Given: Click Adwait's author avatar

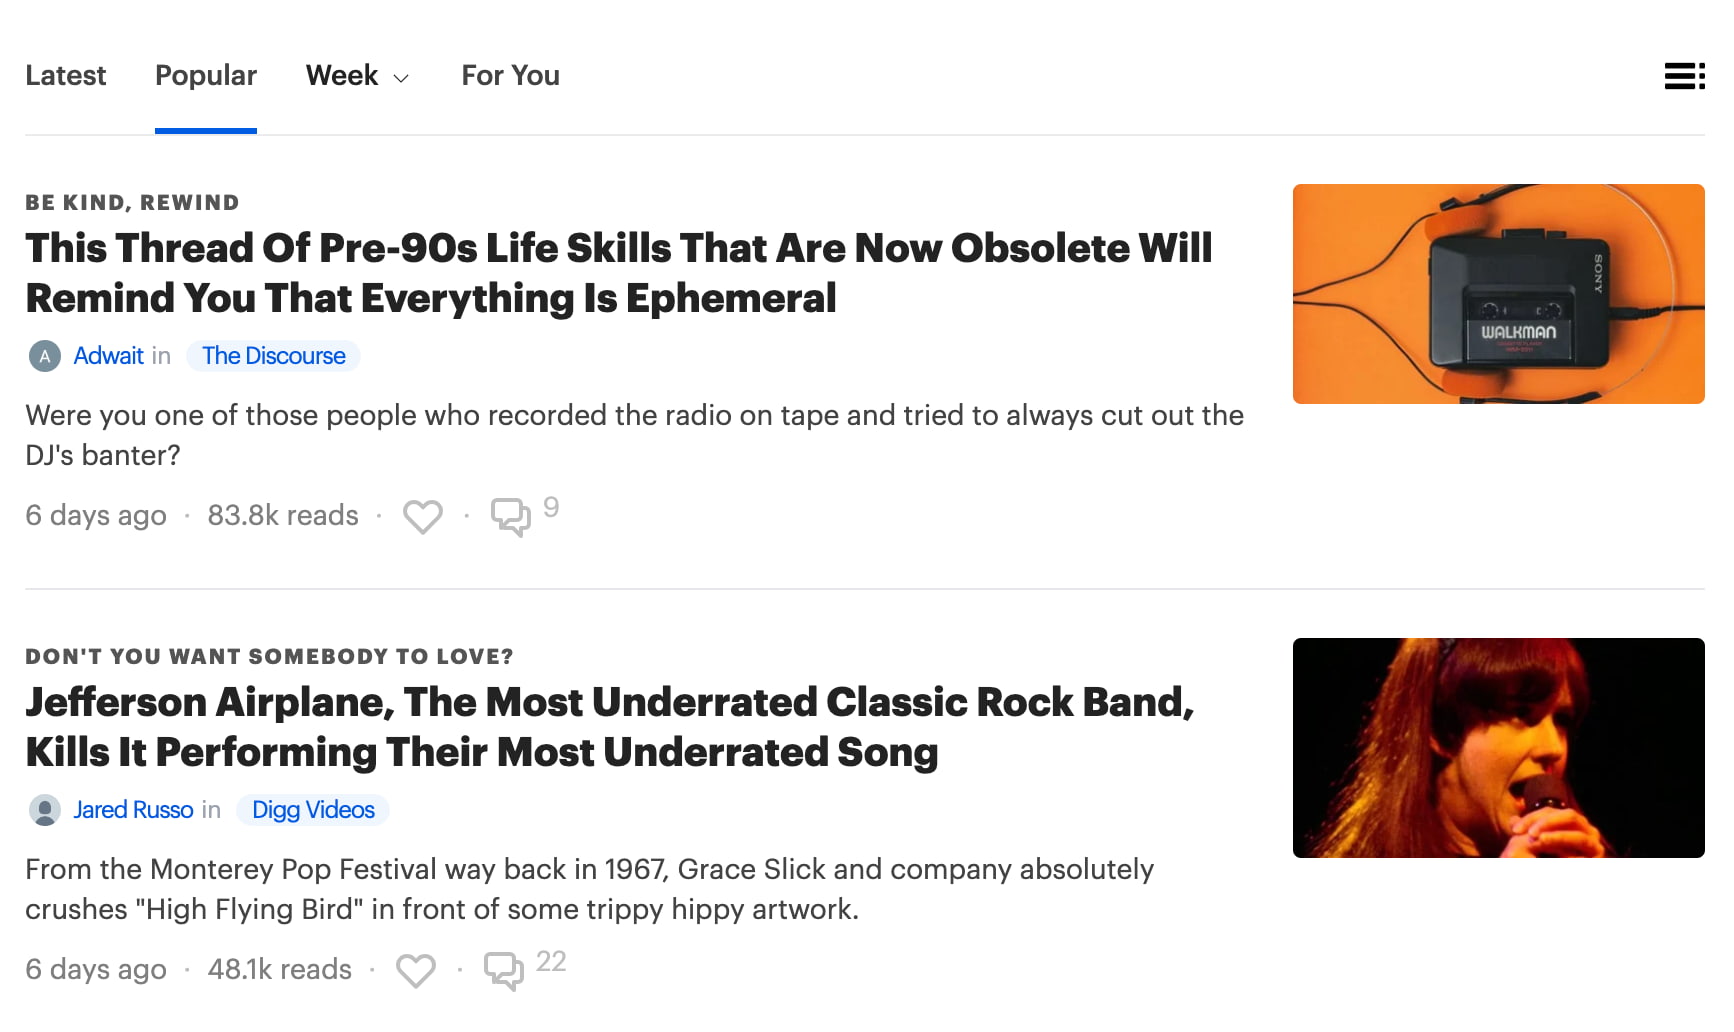Looking at the screenshot, I should coord(45,356).
